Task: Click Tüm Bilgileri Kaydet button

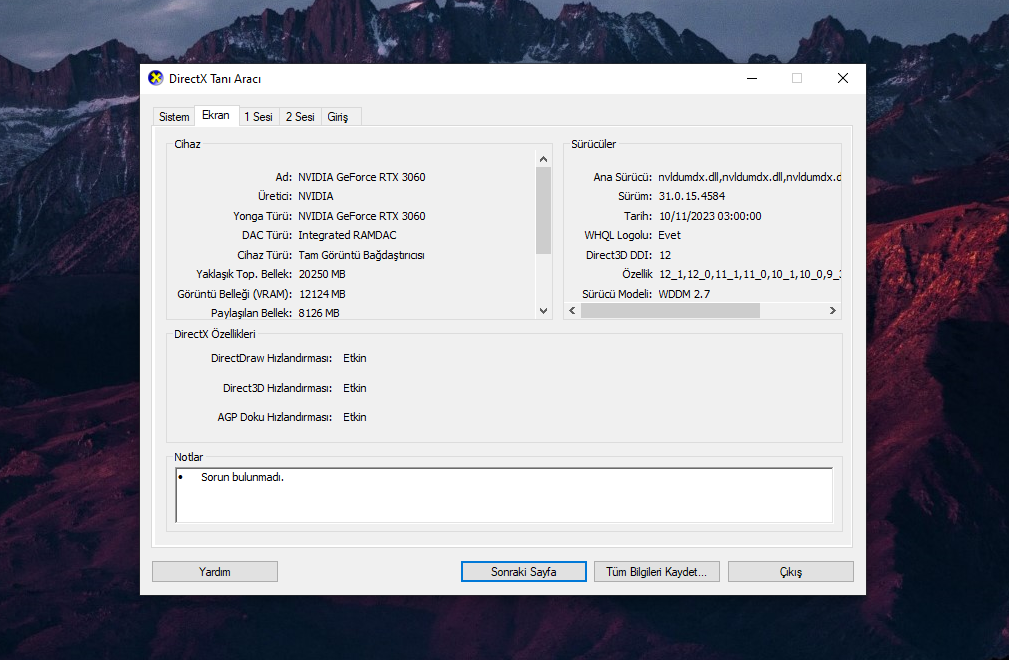Action: click(x=657, y=572)
